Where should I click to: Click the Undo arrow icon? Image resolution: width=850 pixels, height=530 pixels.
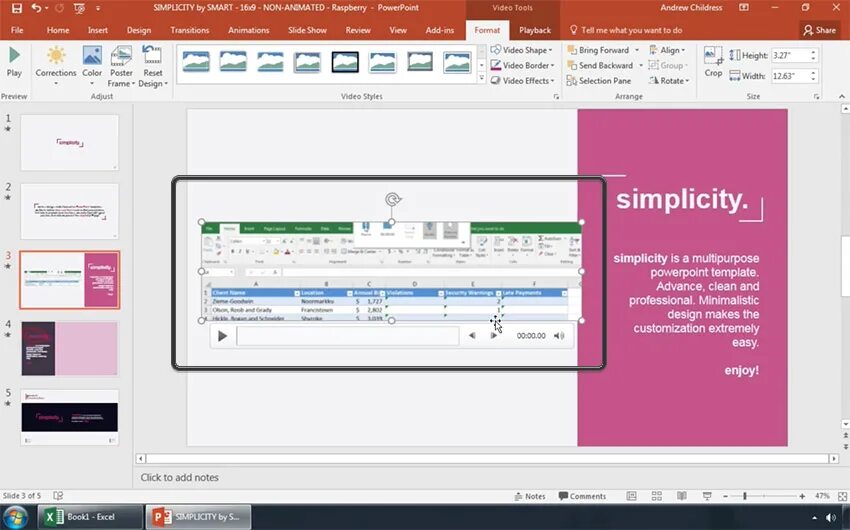36,8
